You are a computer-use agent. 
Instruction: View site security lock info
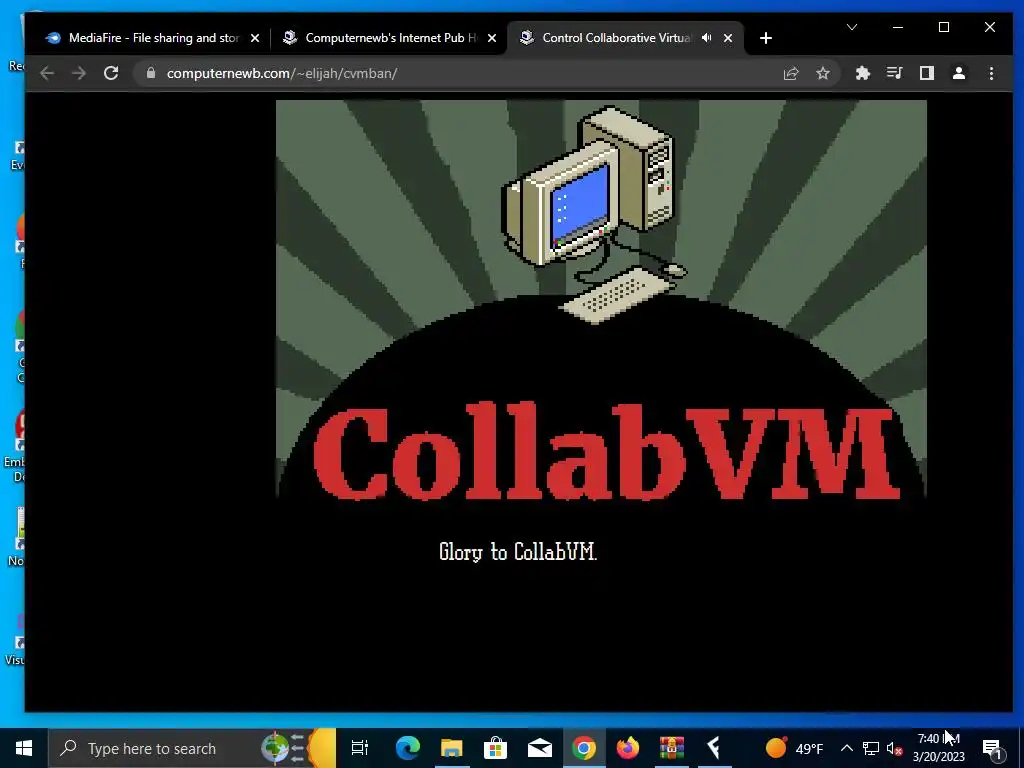(x=151, y=72)
